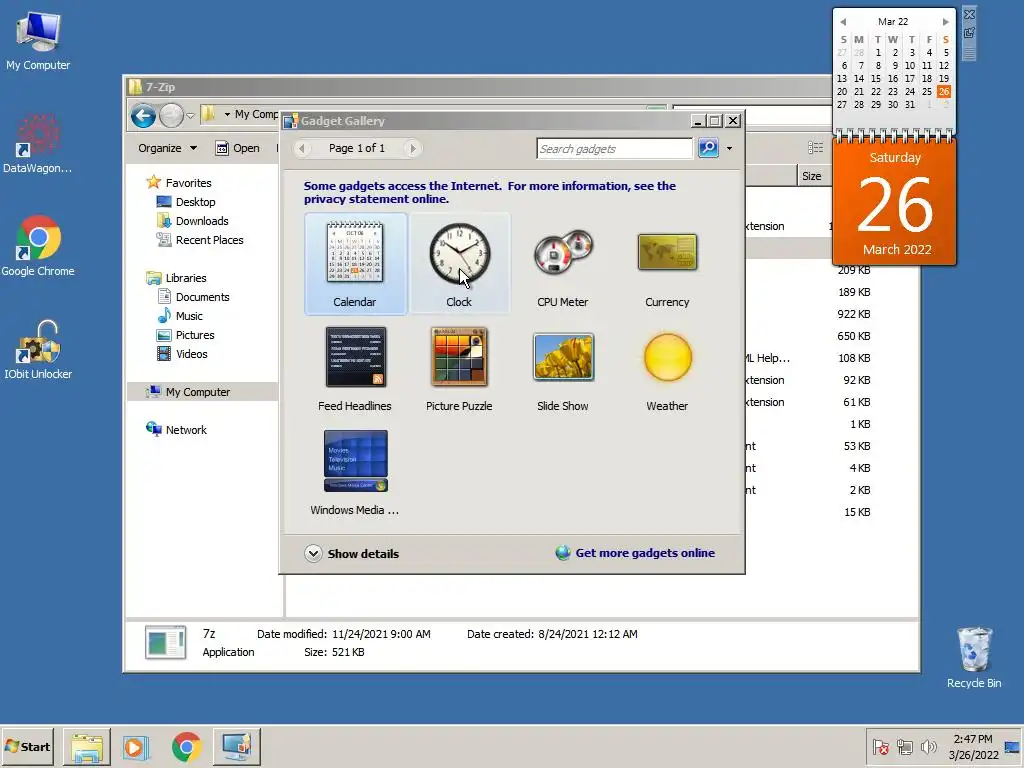Go to next gallery page

pos(412,148)
